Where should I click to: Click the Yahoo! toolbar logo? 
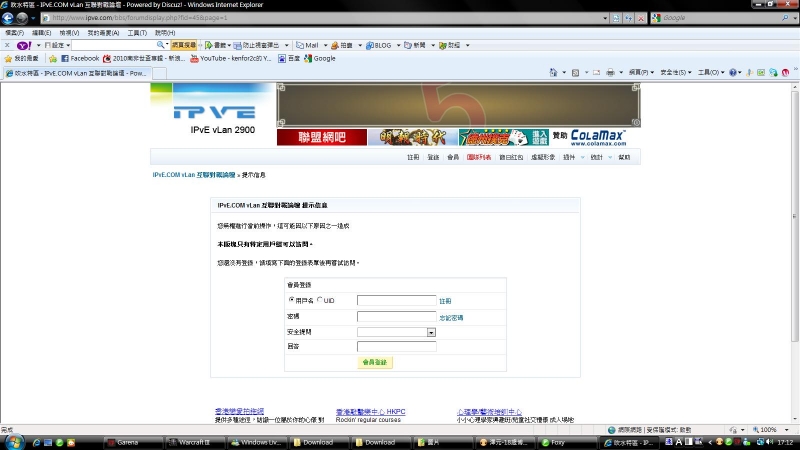click(x=24, y=45)
